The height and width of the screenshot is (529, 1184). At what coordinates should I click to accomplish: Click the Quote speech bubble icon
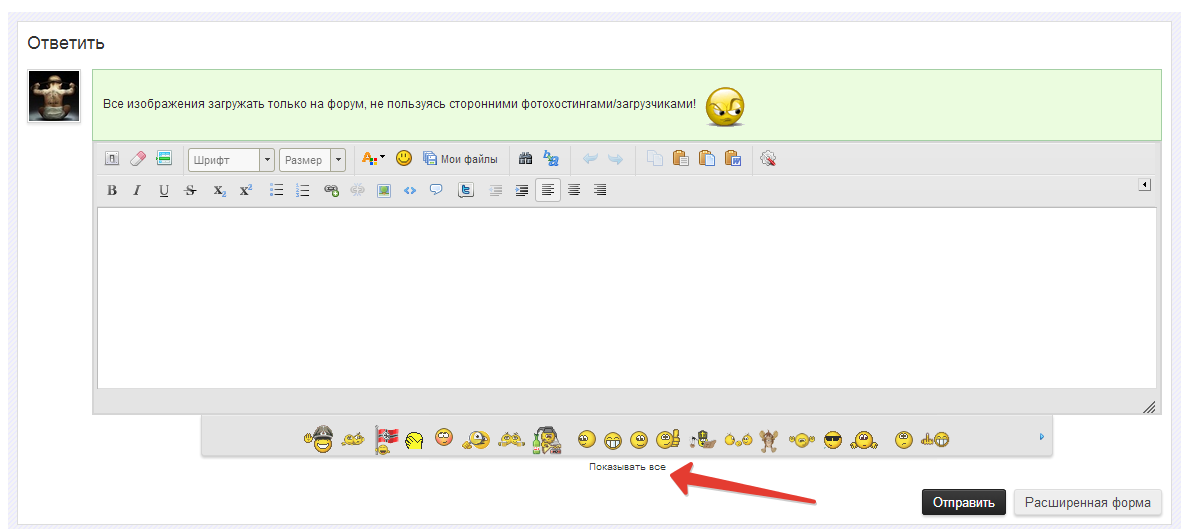[x=436, y=189]
